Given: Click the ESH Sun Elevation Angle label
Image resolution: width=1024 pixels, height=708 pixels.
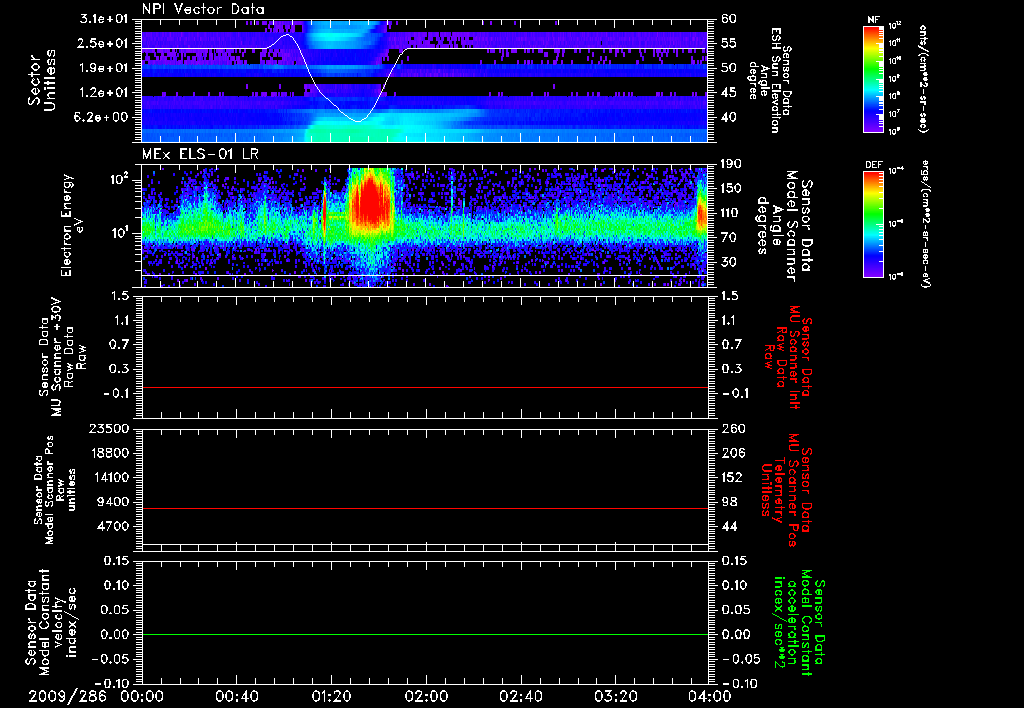Looking at the screenshot, I should click(770, 80).
